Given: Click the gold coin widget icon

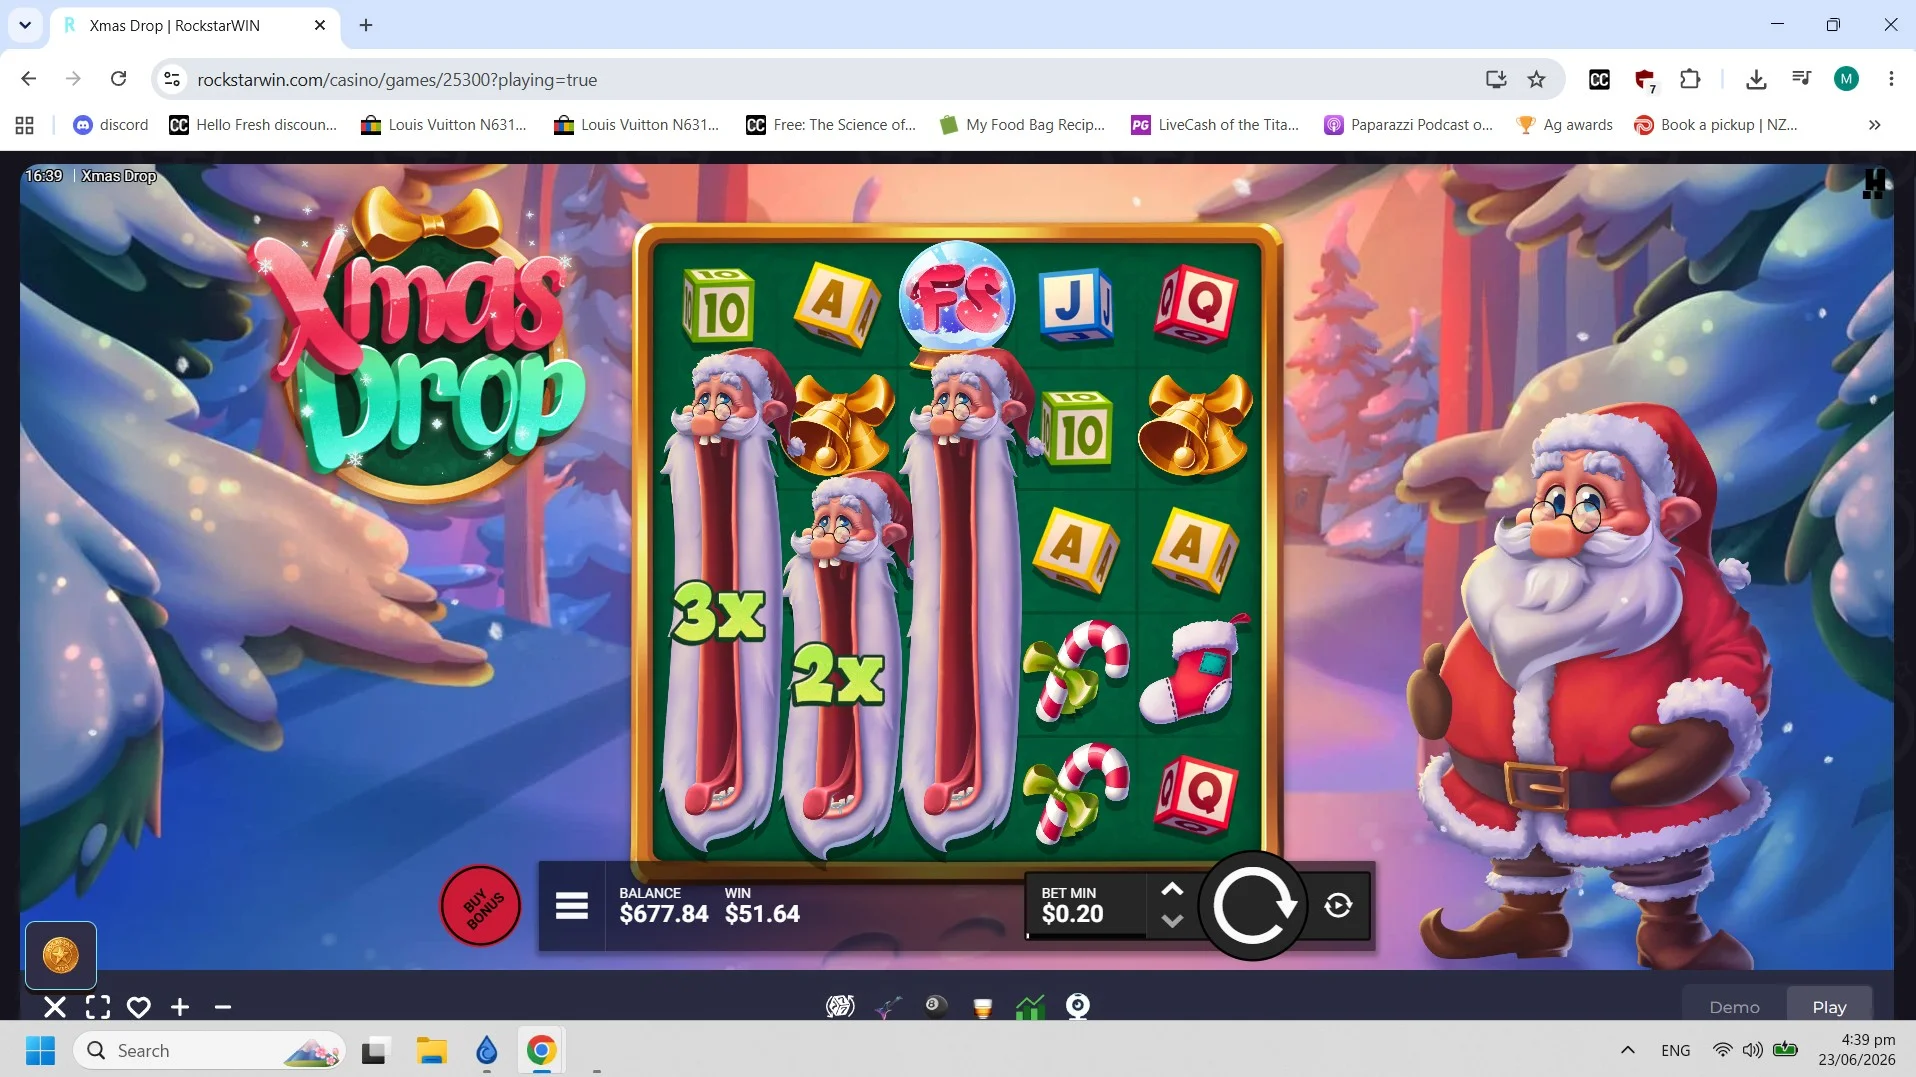Looking at the screenshot, I should [61, 956].
